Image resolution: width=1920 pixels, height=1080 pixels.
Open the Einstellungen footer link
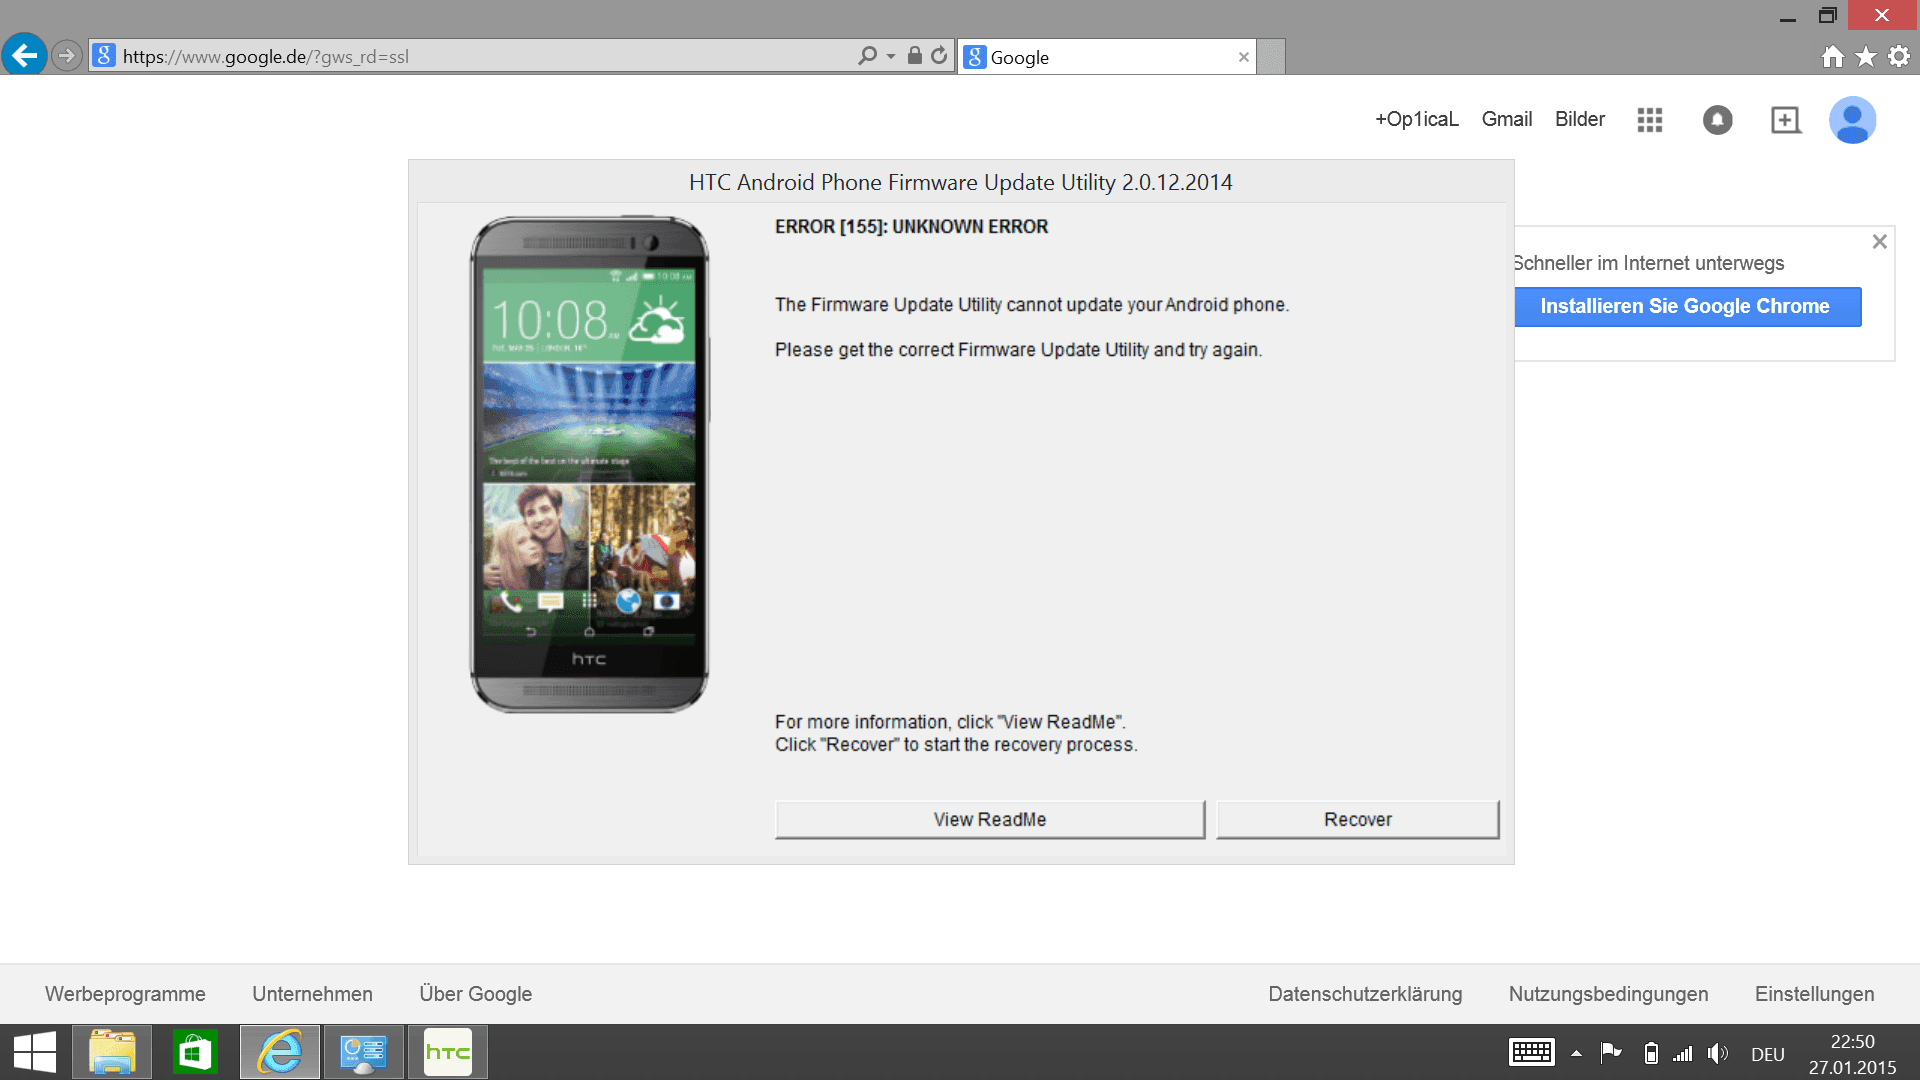pos(1814,994)
